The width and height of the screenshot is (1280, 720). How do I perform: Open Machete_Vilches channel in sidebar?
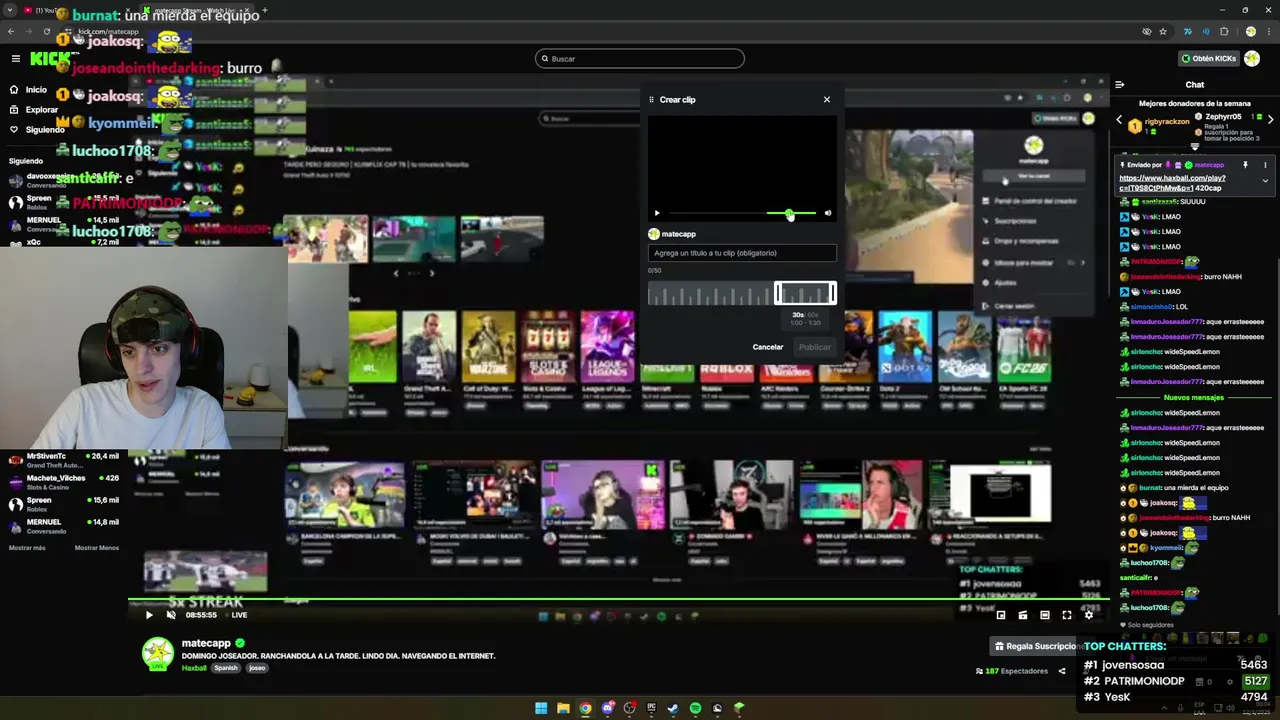tap(62, 482)
